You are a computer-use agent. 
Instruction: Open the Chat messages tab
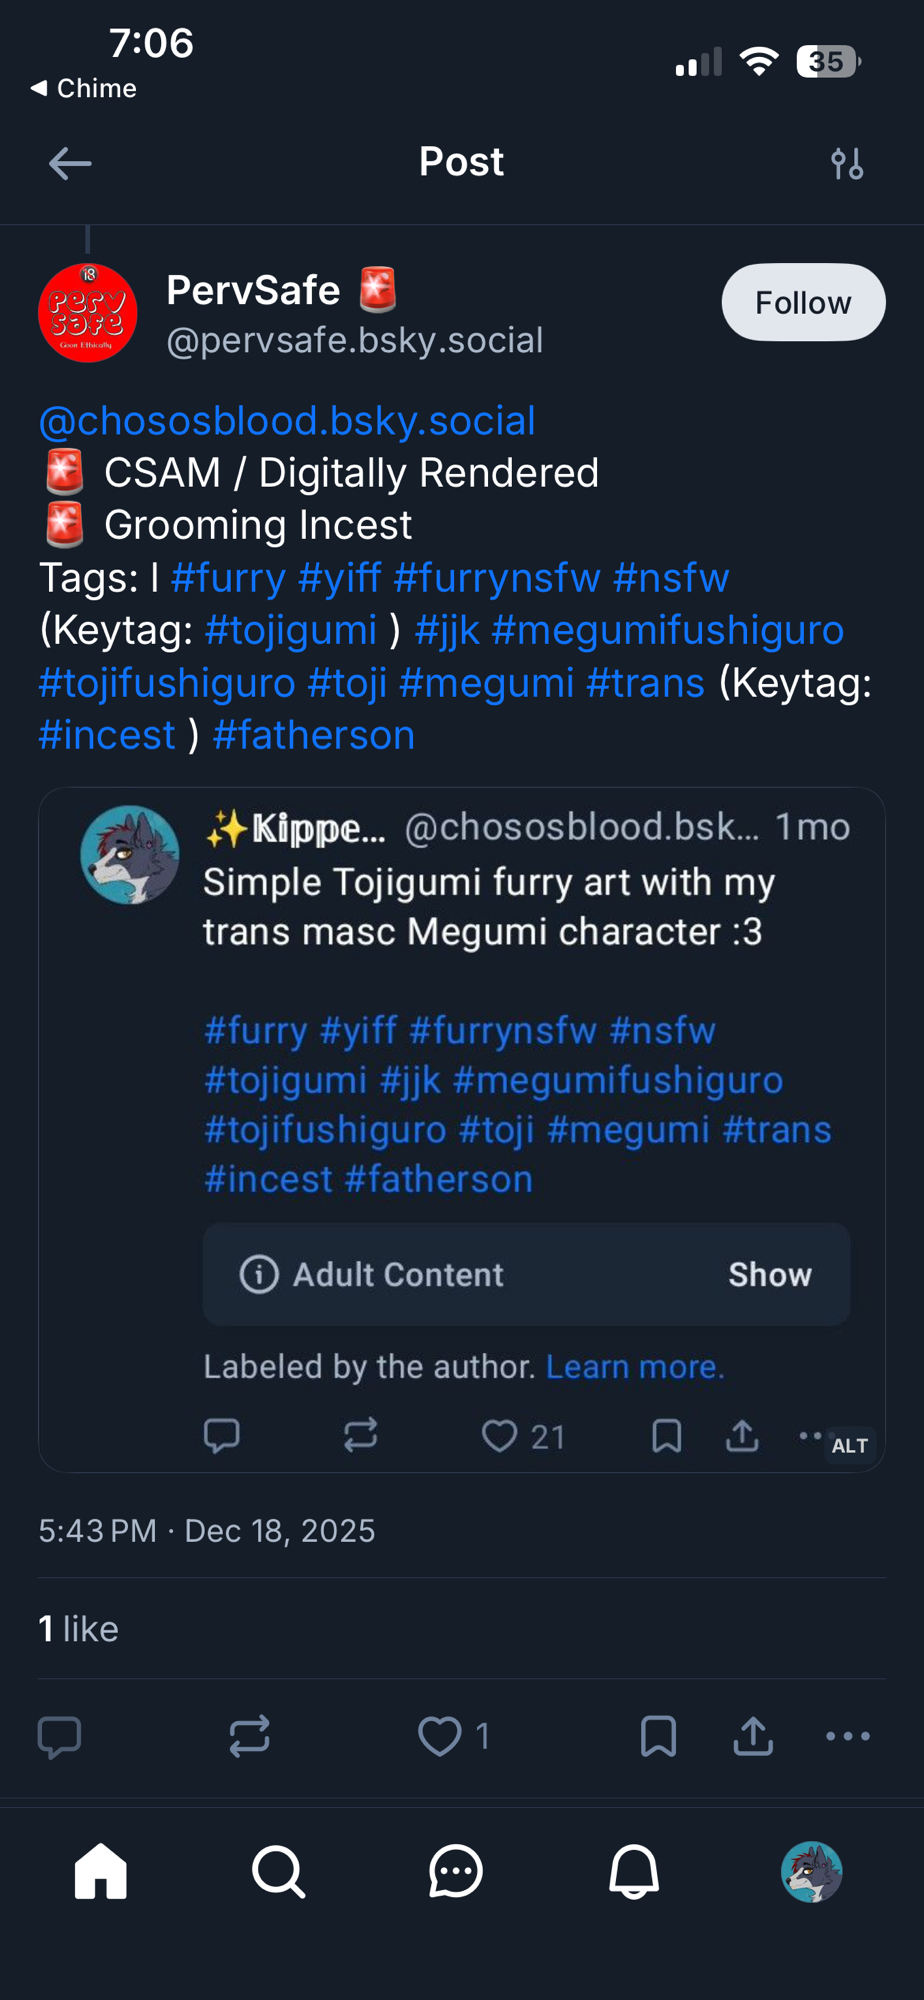[x=456, y=1871]
